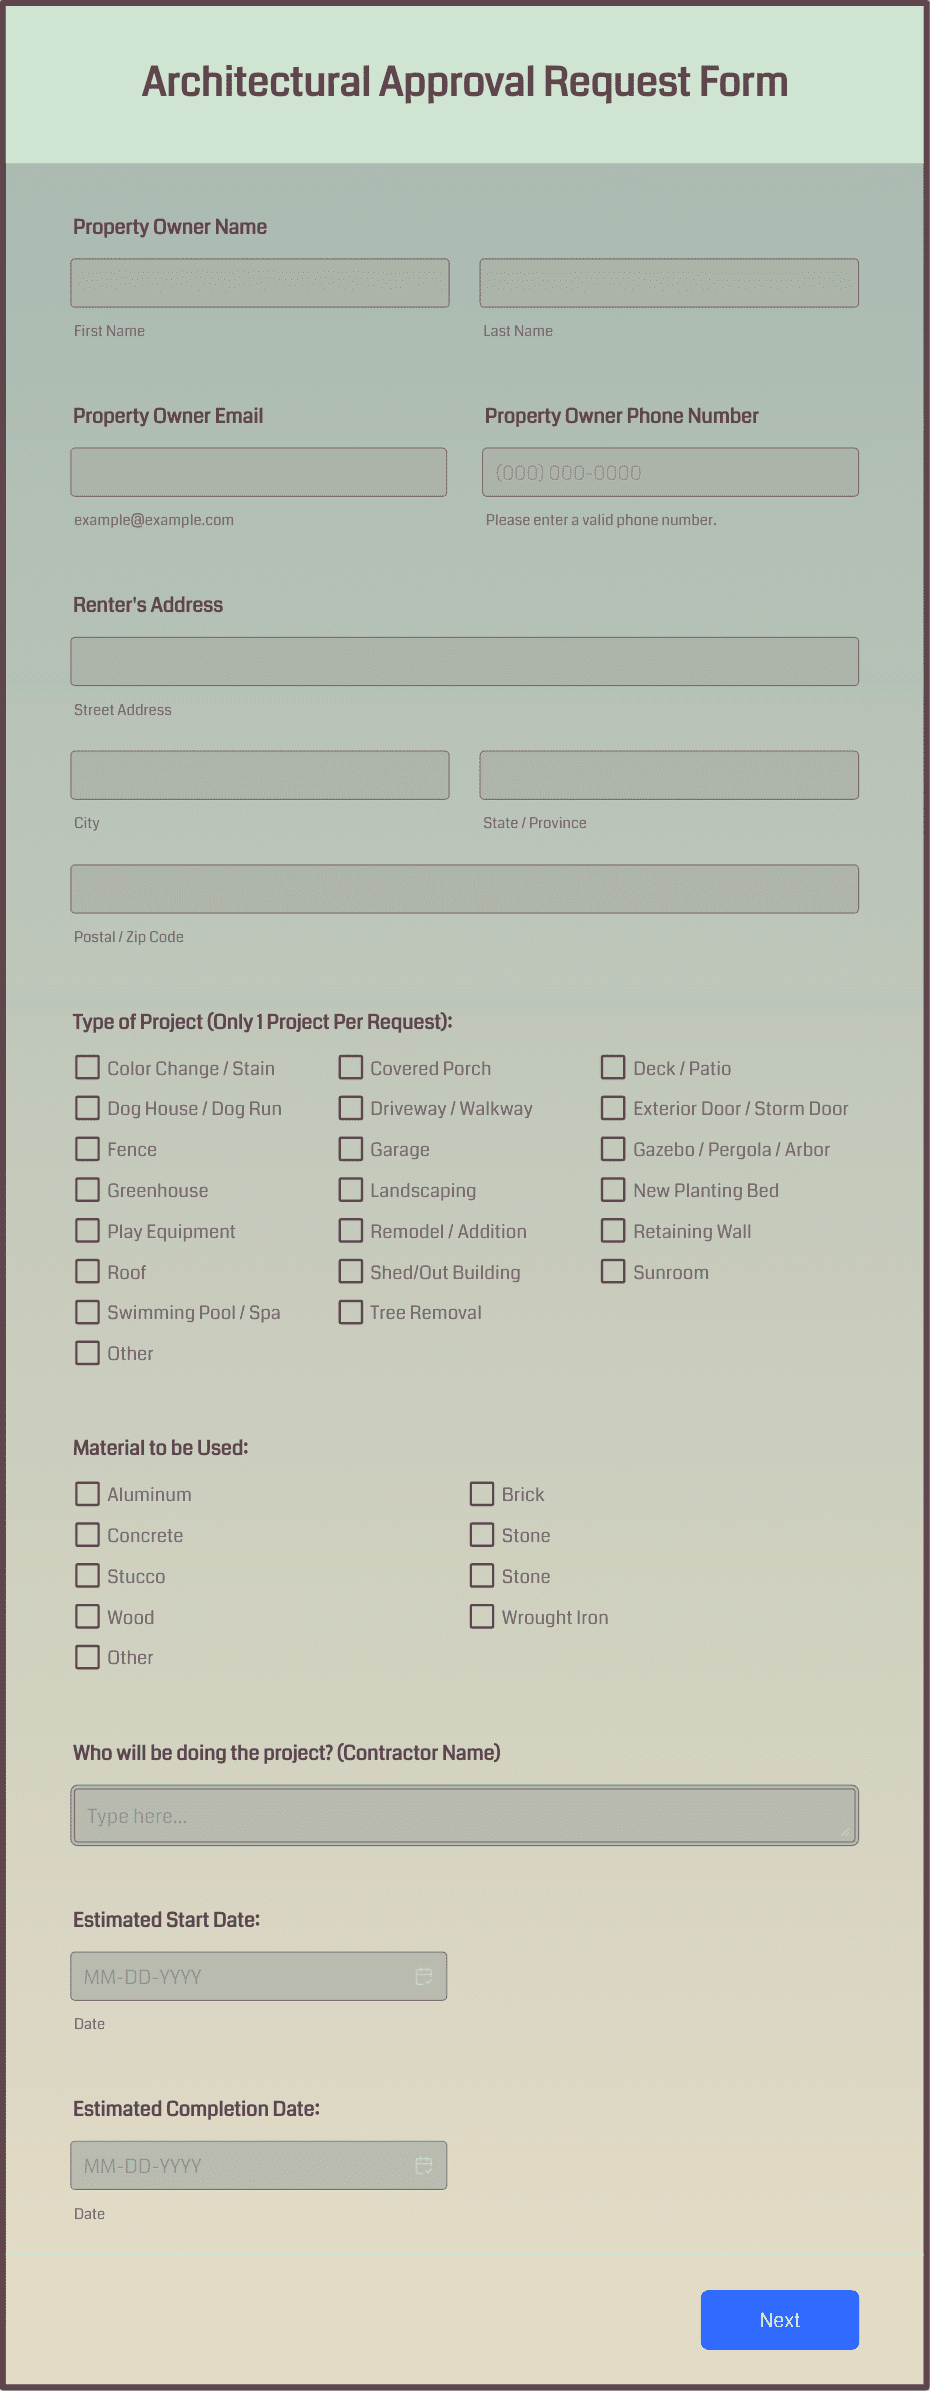Click the Last Name input field
The image size is (930, 2391).
(668, 282)
